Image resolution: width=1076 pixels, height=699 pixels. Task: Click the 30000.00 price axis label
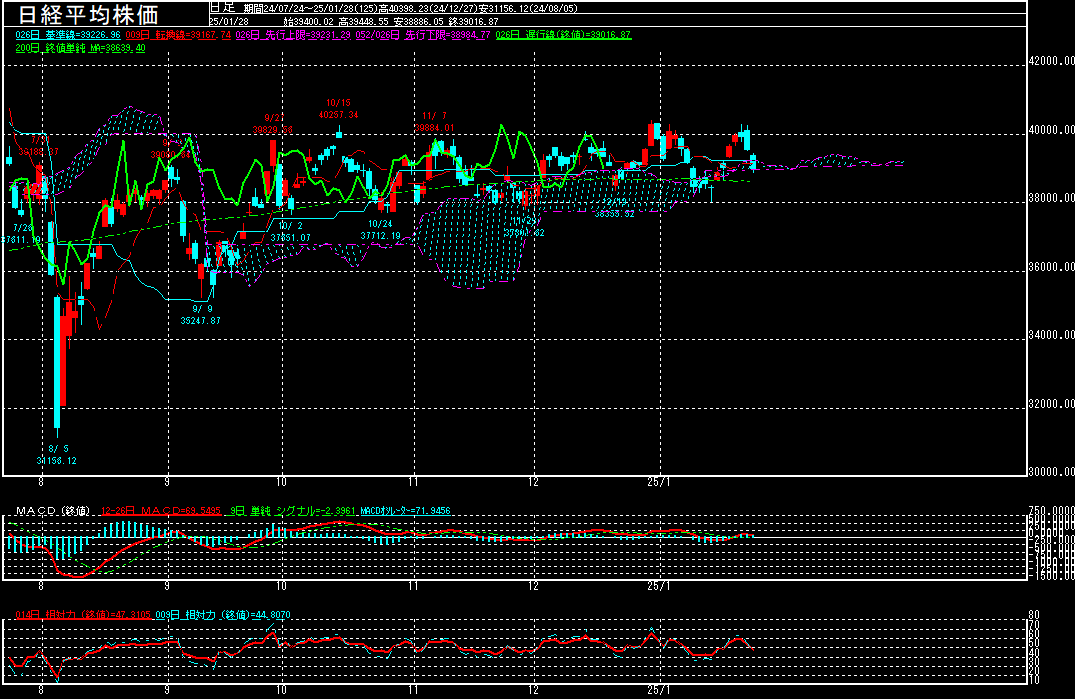pos(1052,472)
